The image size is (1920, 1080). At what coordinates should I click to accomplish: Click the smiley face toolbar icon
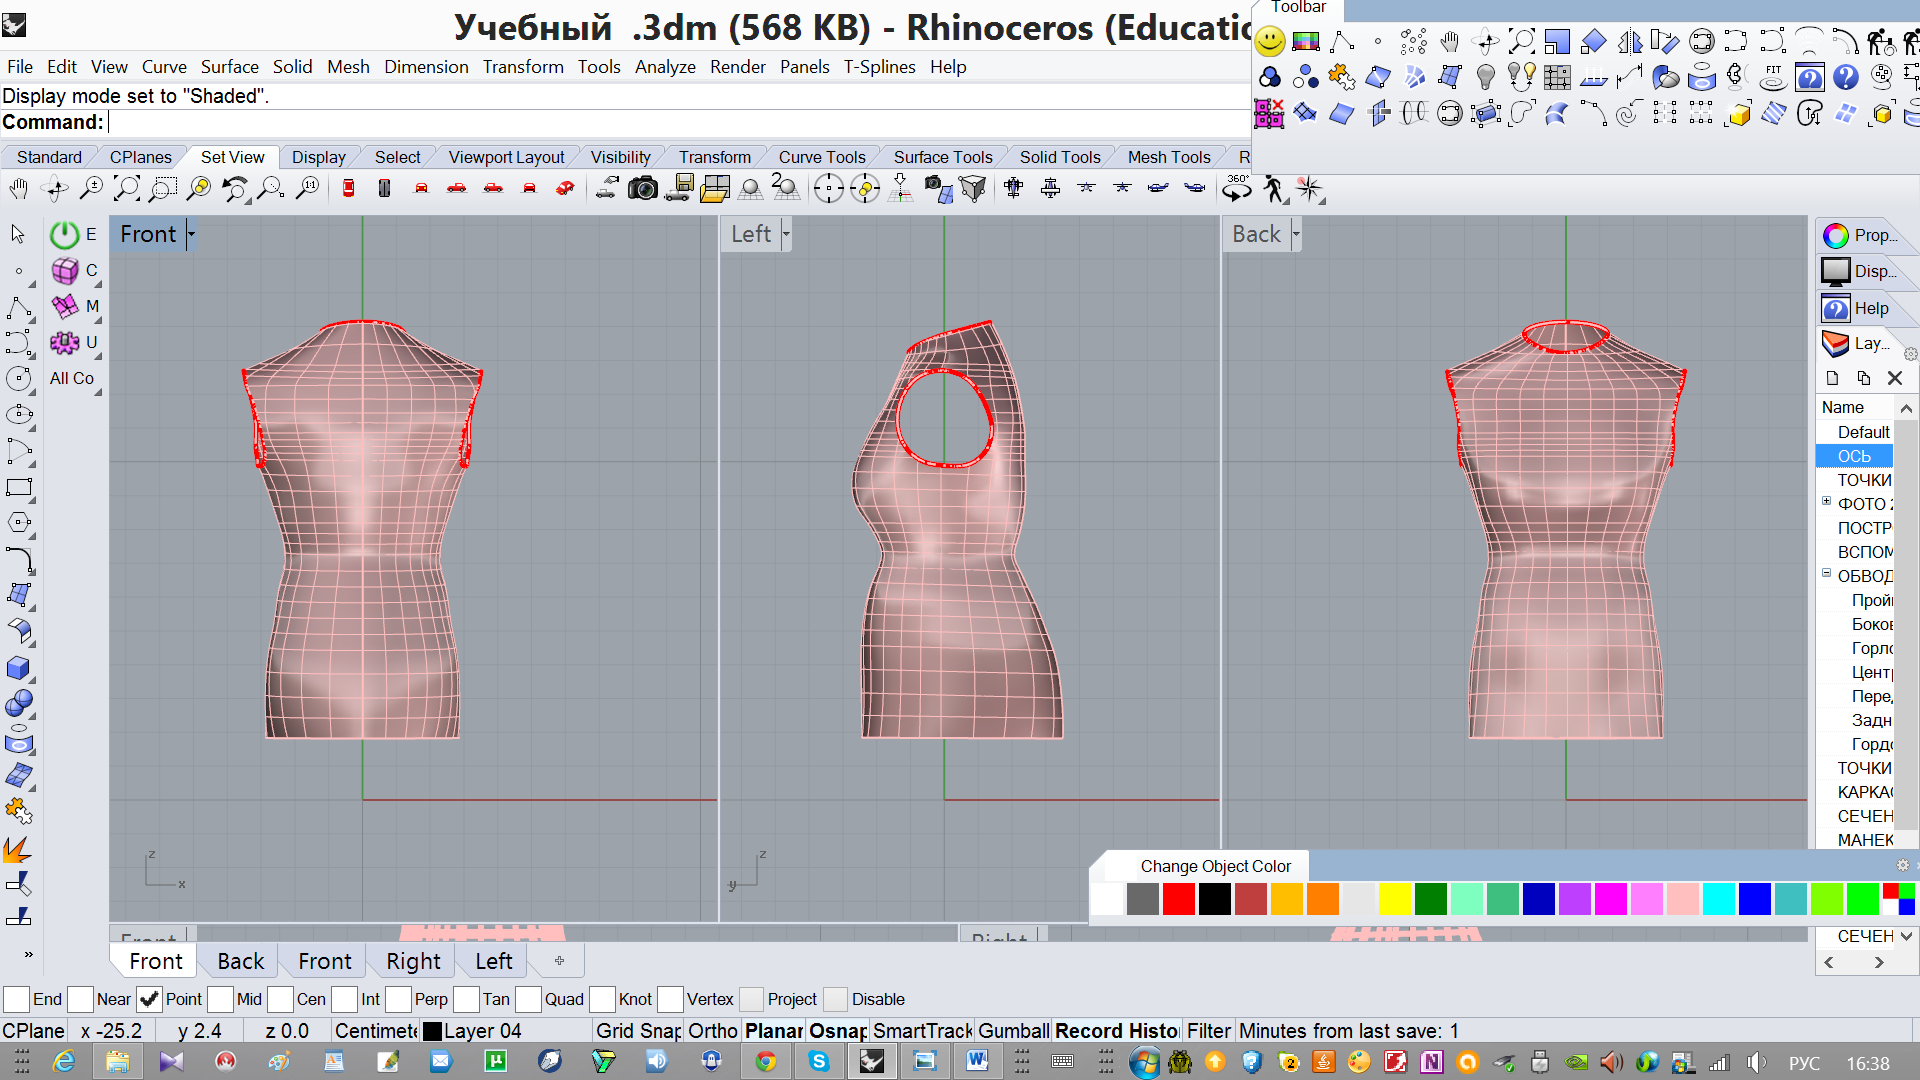(1270, 42)
